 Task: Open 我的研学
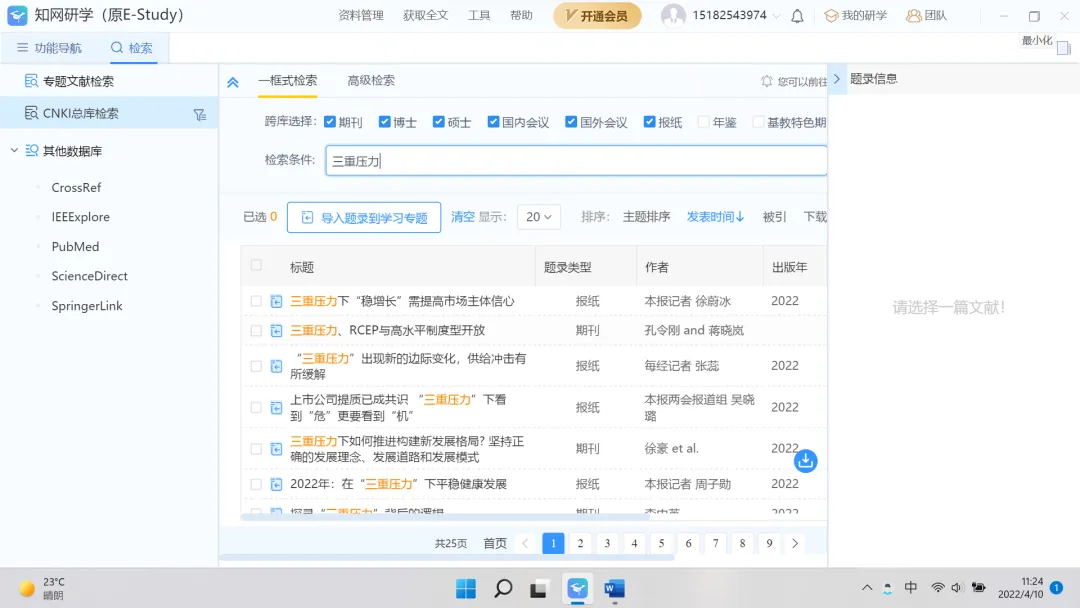855,15
